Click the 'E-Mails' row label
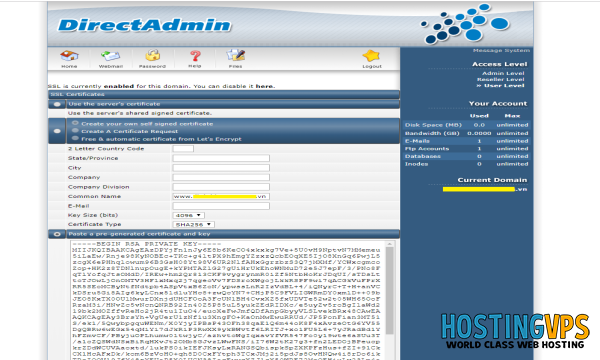This screenshot has width=600, height=360. pos(417,141)
